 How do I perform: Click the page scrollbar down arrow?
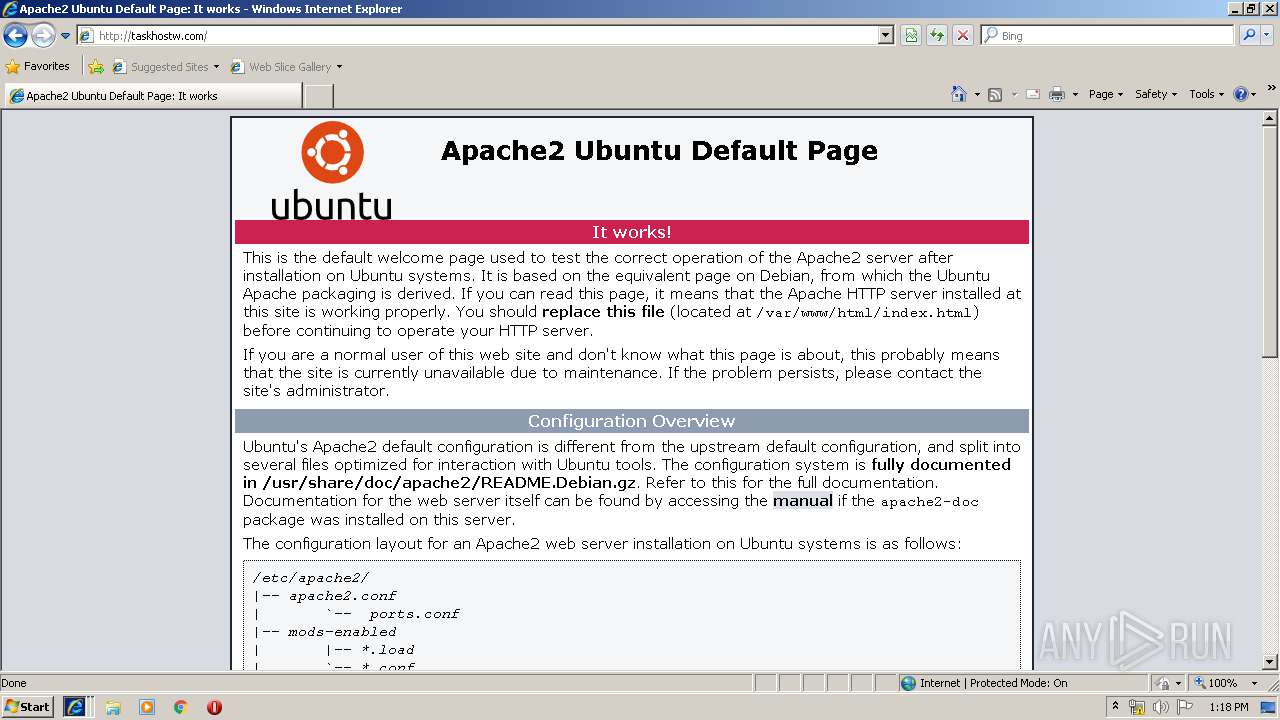click(x=1270, y=661)
